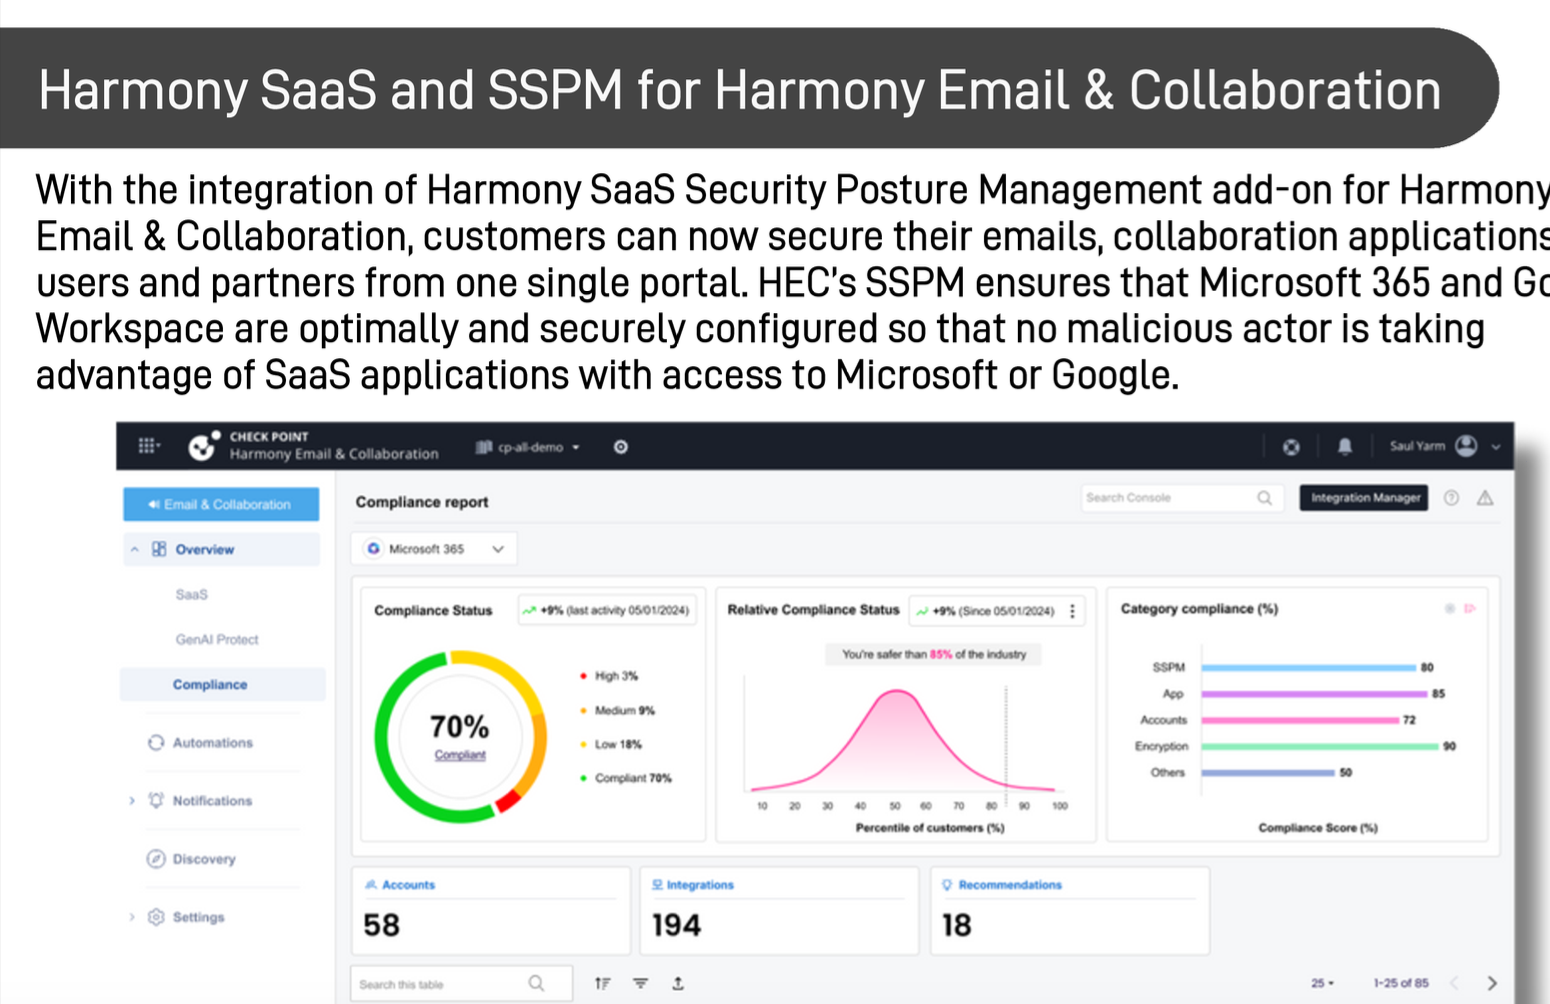Click the Others compliance bar
Image resolution: width=1550 pixels, height=1004 pixels.
(1268, 772)
